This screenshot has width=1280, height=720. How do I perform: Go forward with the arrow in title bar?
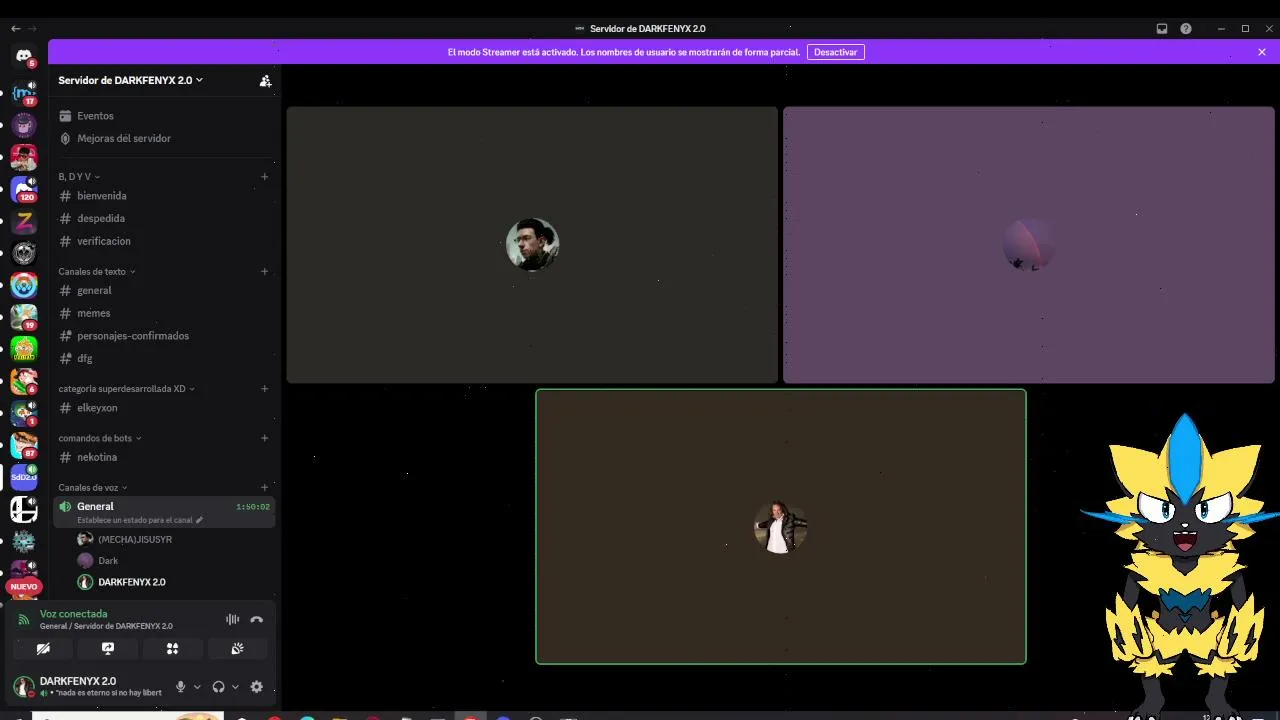click(x=33, y=29)
